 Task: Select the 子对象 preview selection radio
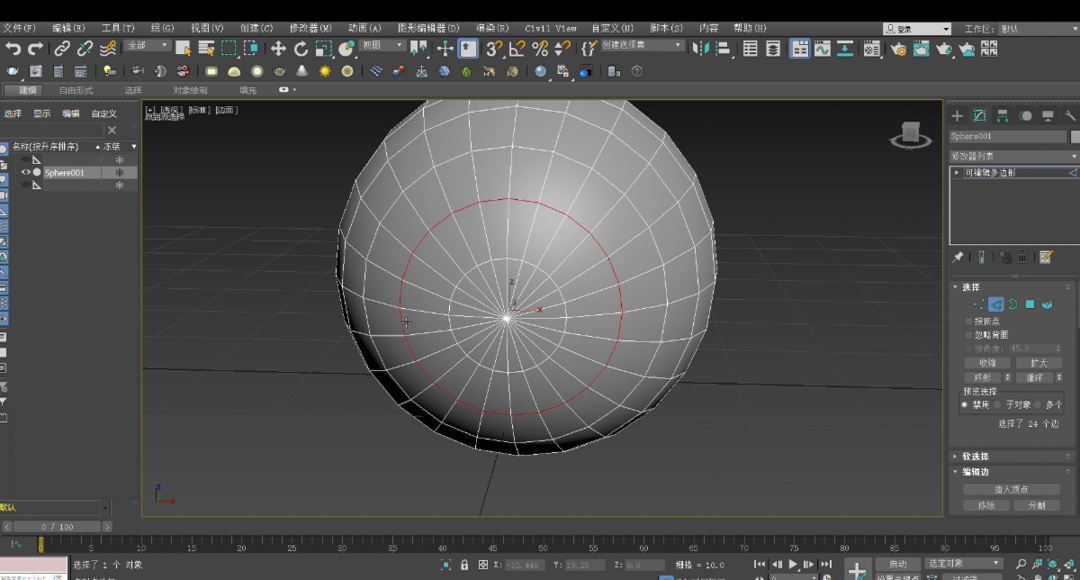point(997,405)
